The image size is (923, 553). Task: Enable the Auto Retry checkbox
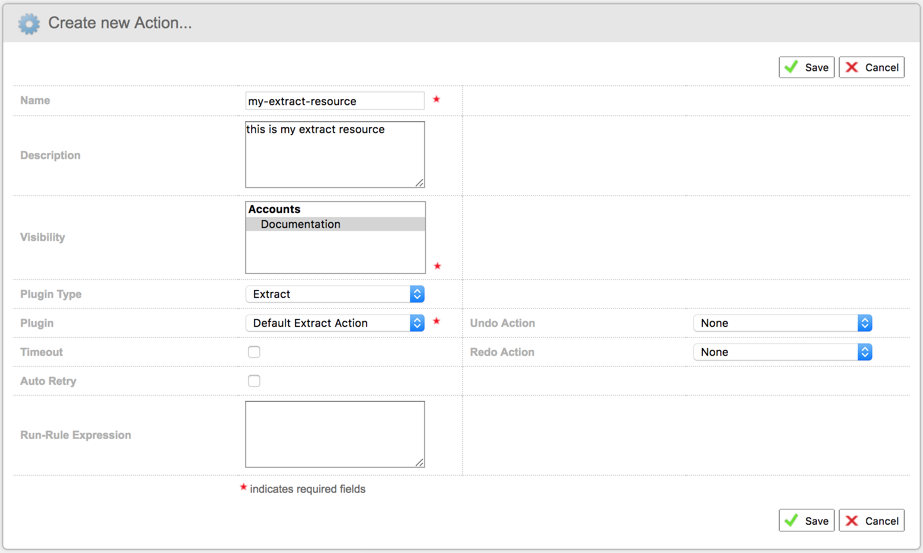coord(254,381)
